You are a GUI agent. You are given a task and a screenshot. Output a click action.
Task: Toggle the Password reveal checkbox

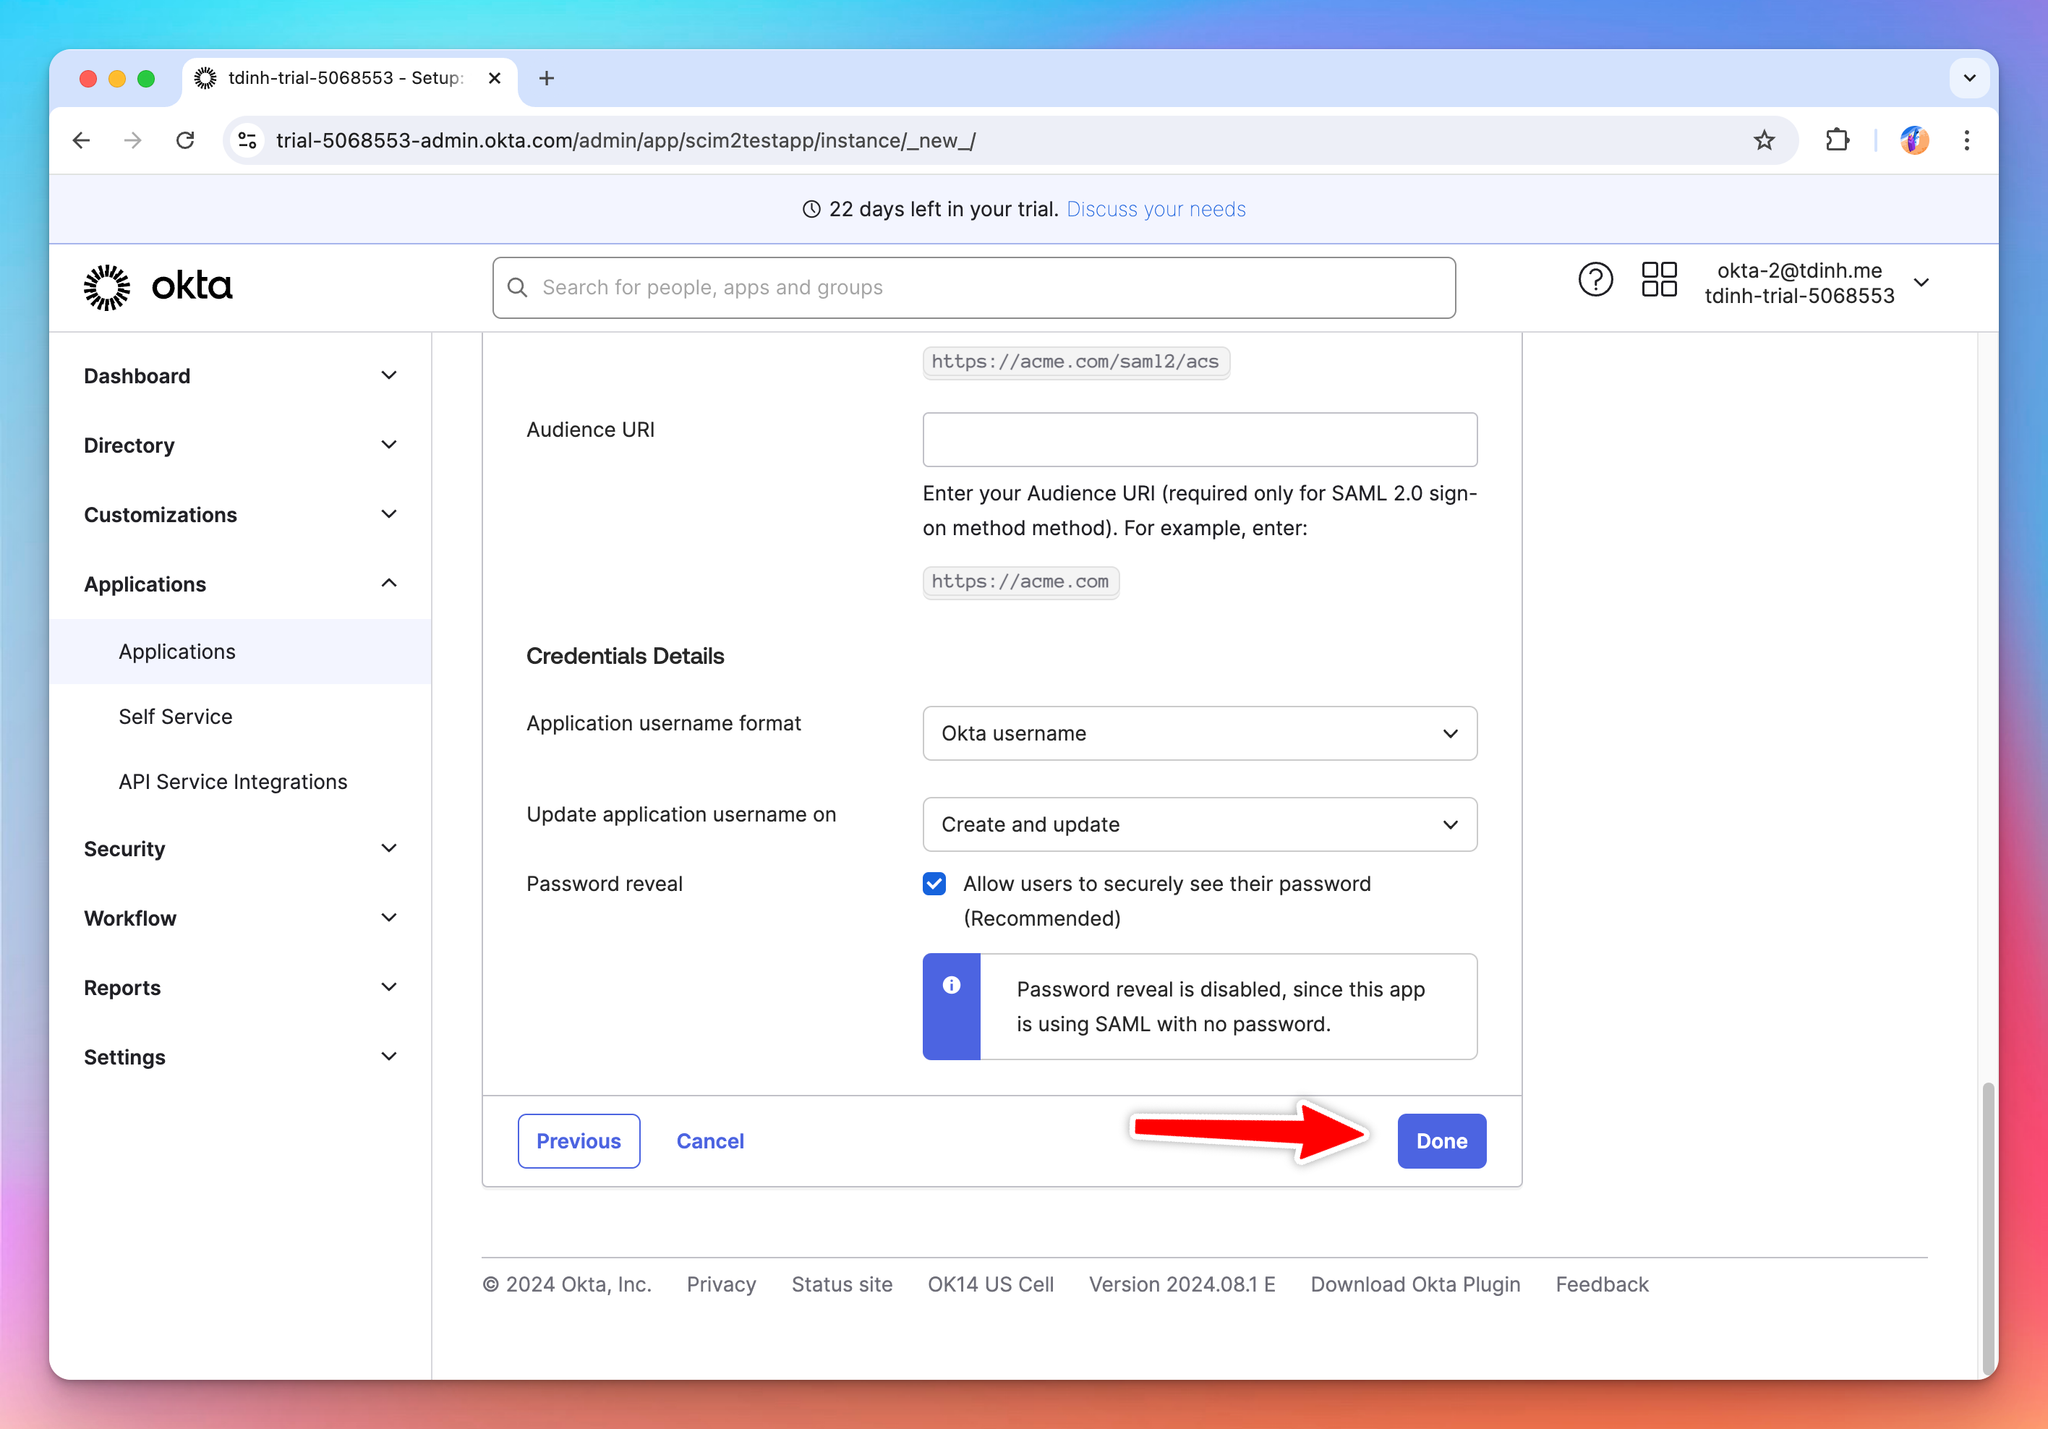[x=935, y=883]
